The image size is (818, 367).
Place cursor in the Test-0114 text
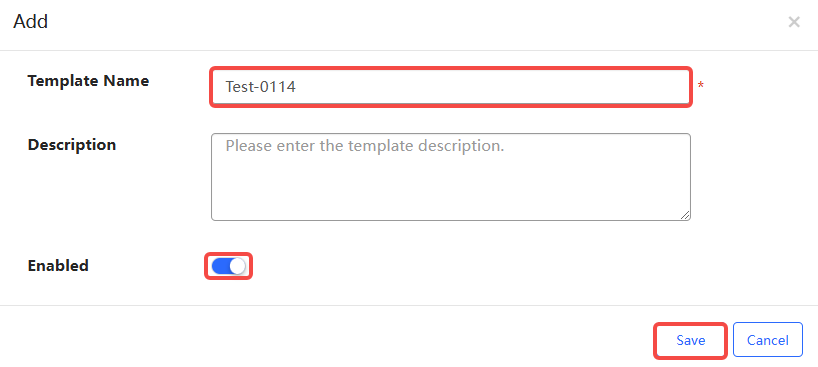[x=260, y=87]
